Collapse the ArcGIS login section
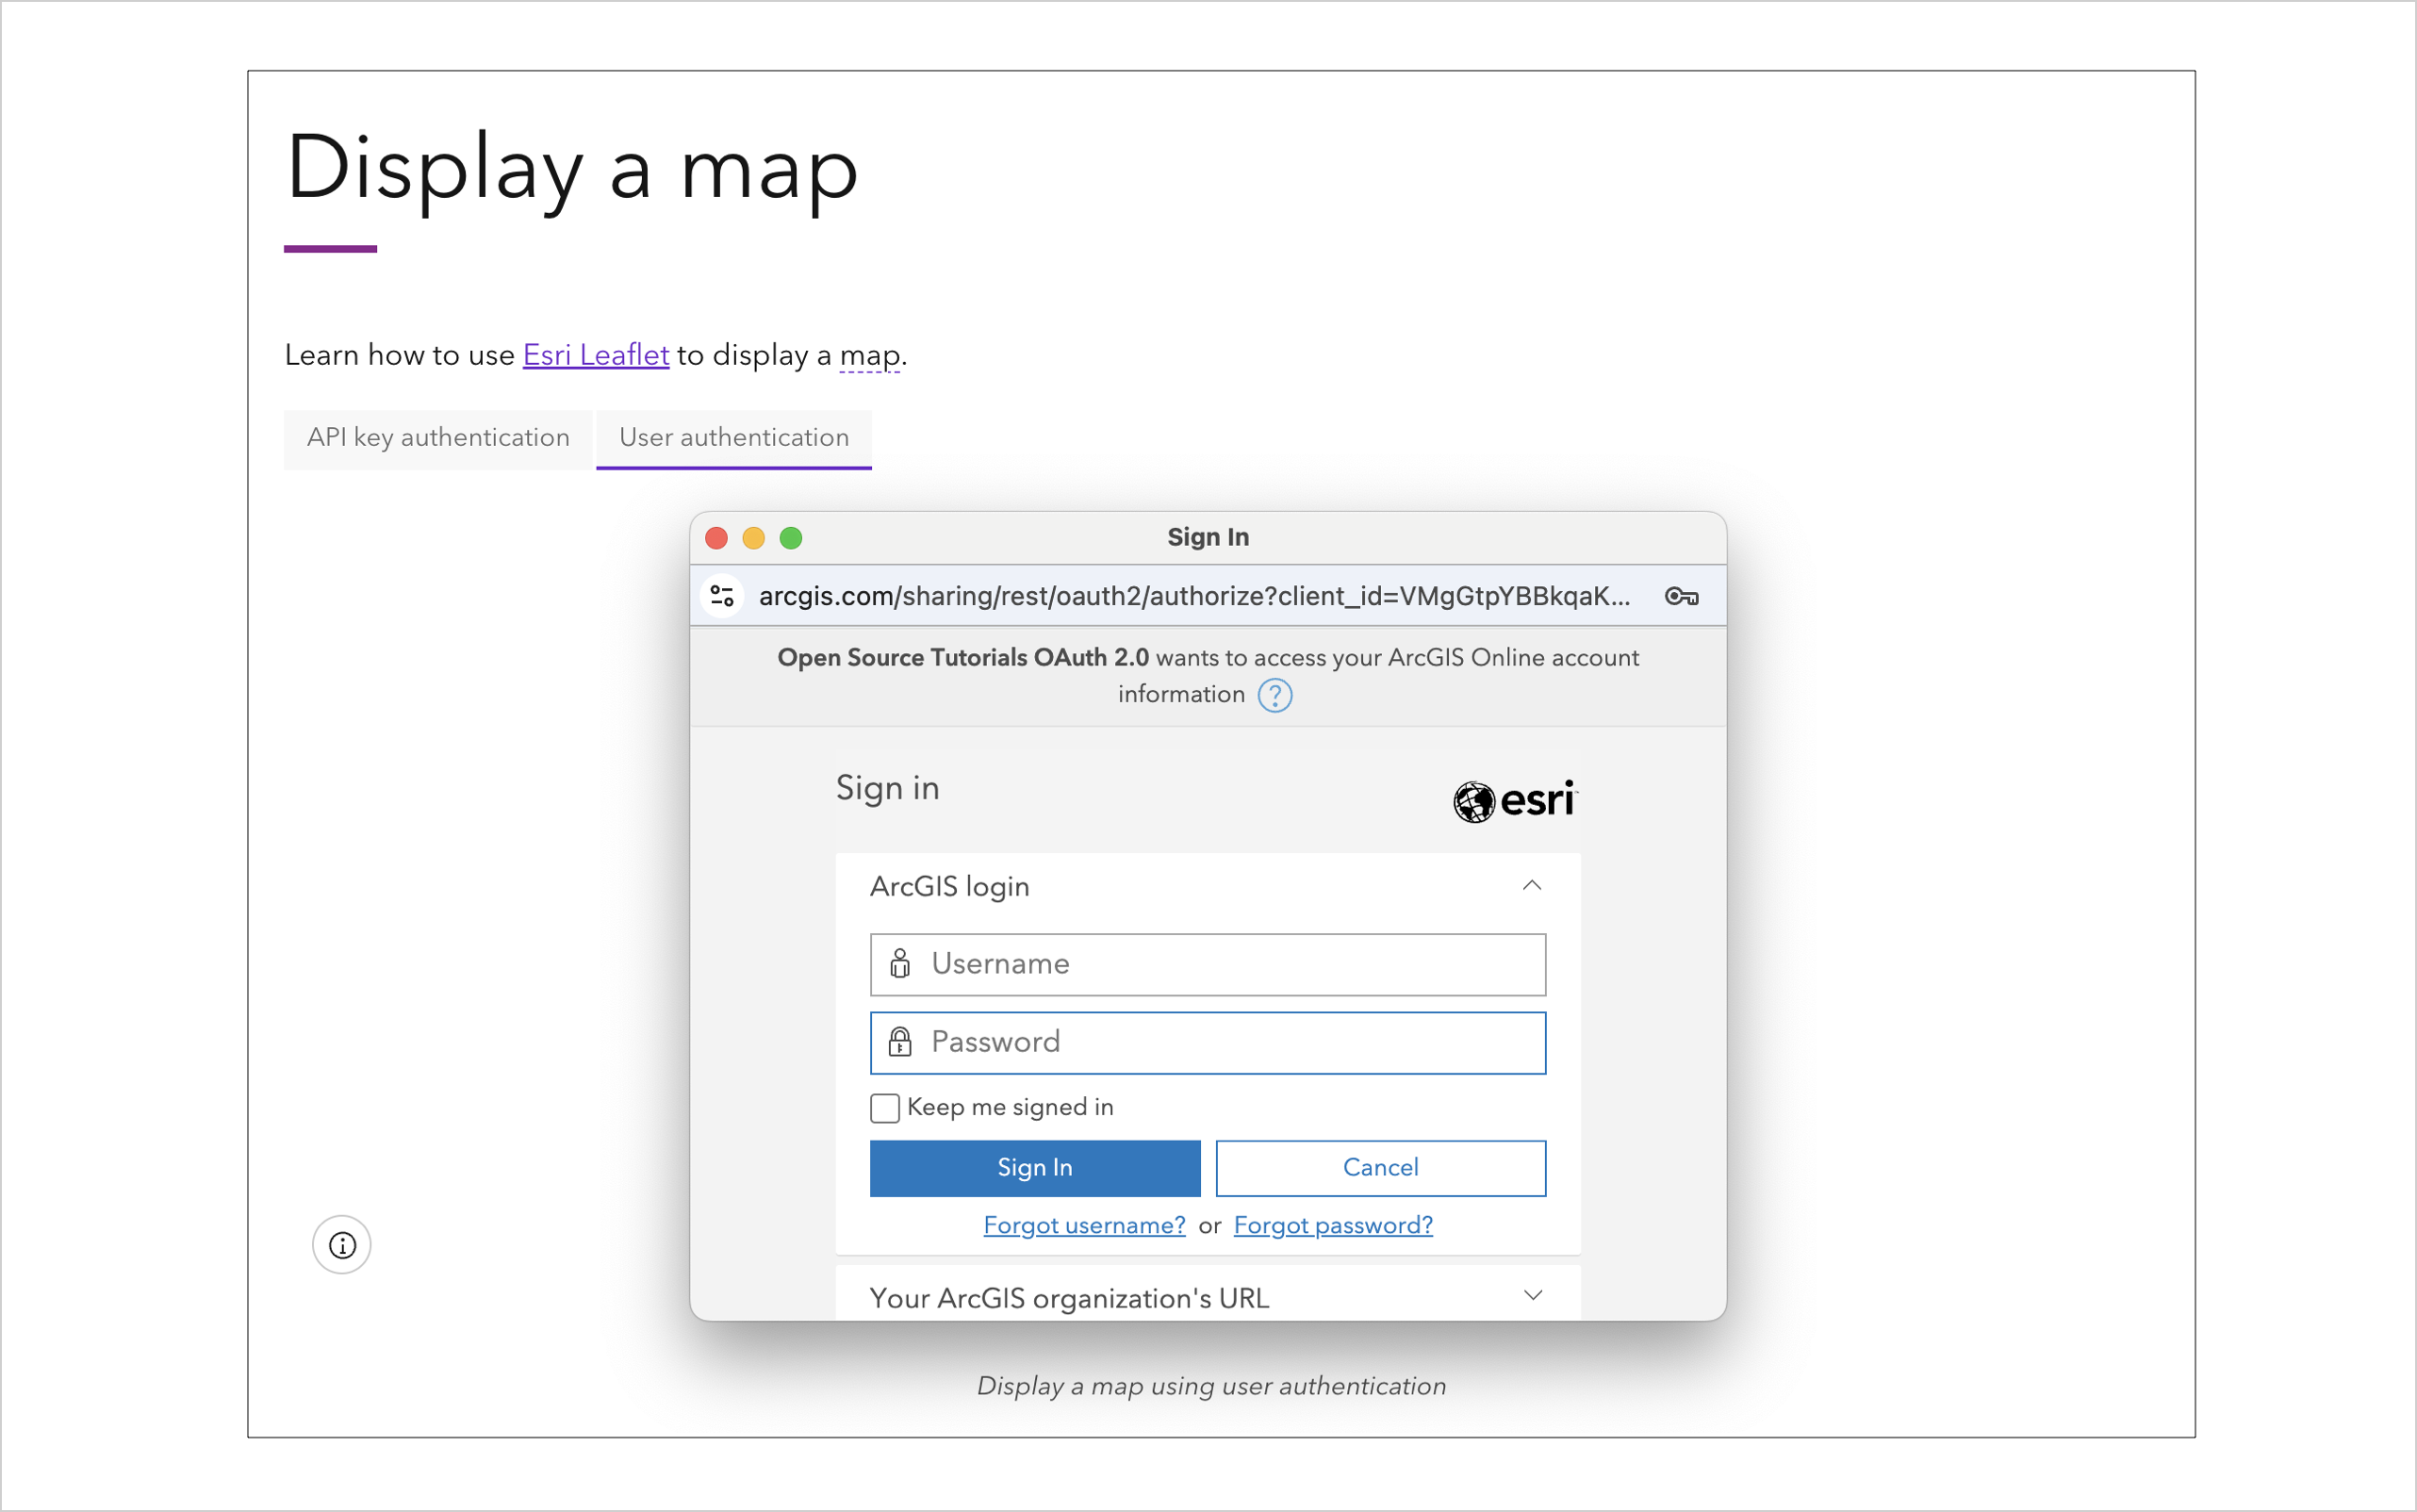Screen dimensions: 2417x1512 pos(1531,886)
